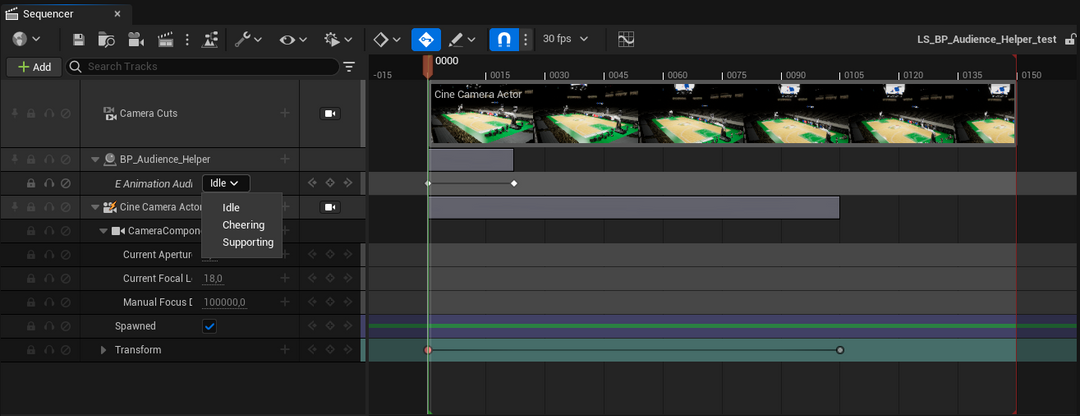This screenshot has width=1080, height=416.
Task: Expand the Transform track
Action: click(104, 350)
